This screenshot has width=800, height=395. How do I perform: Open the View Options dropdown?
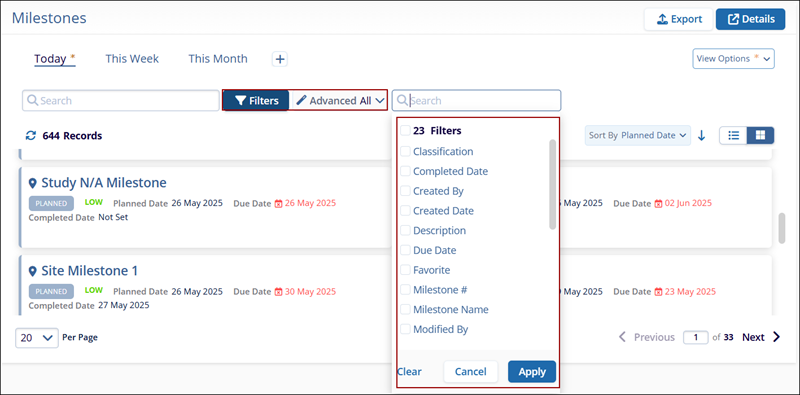coord(734,59)
